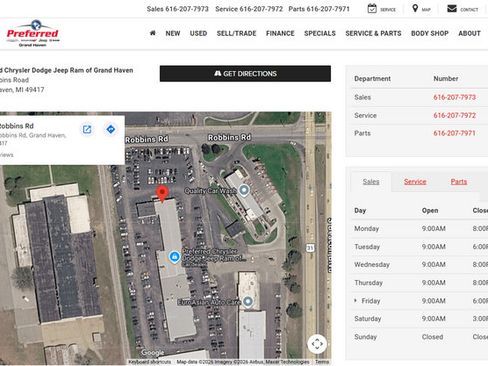The width and height of the screenshot is (488, 366).
Task: Open the SERVICE & PARTS menu
Action: pyautogui.click(x=373, y=33)
